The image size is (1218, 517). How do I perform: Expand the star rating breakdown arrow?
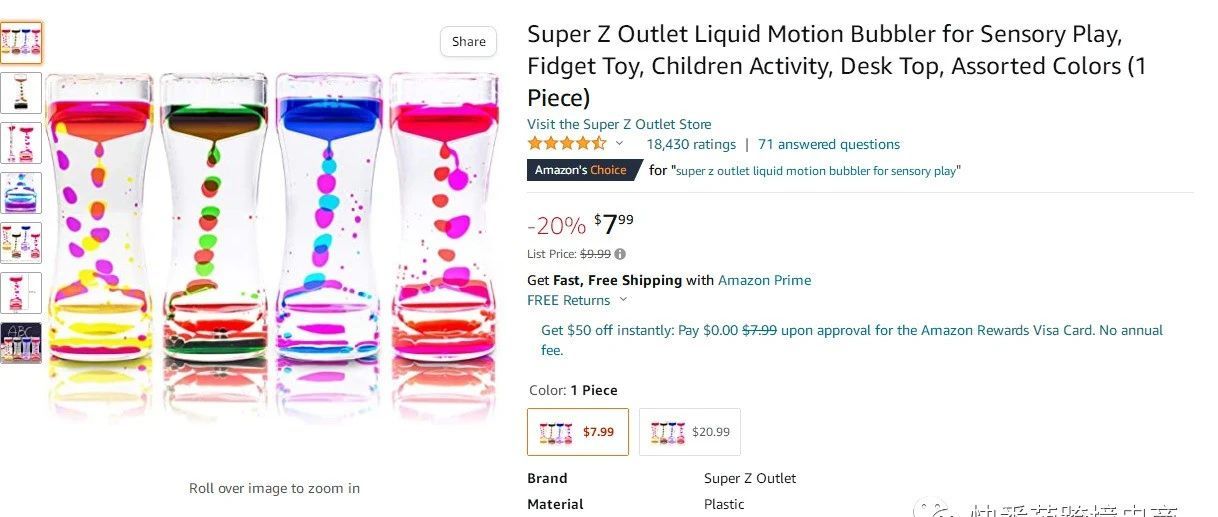pyautogui.click(x=620, y=144)
